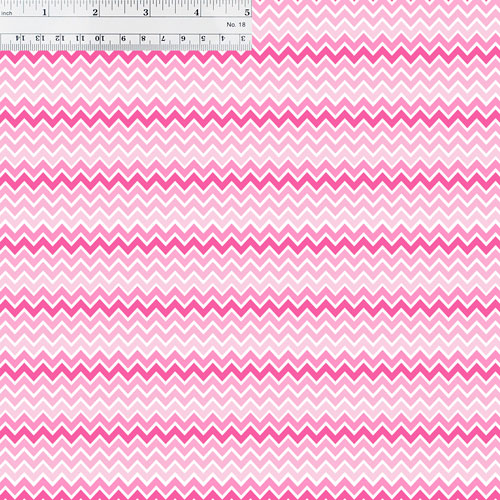Click the 1 inch mark on the ruler
Viewport: 500px width, 500px height.
(x=45, y=12)
